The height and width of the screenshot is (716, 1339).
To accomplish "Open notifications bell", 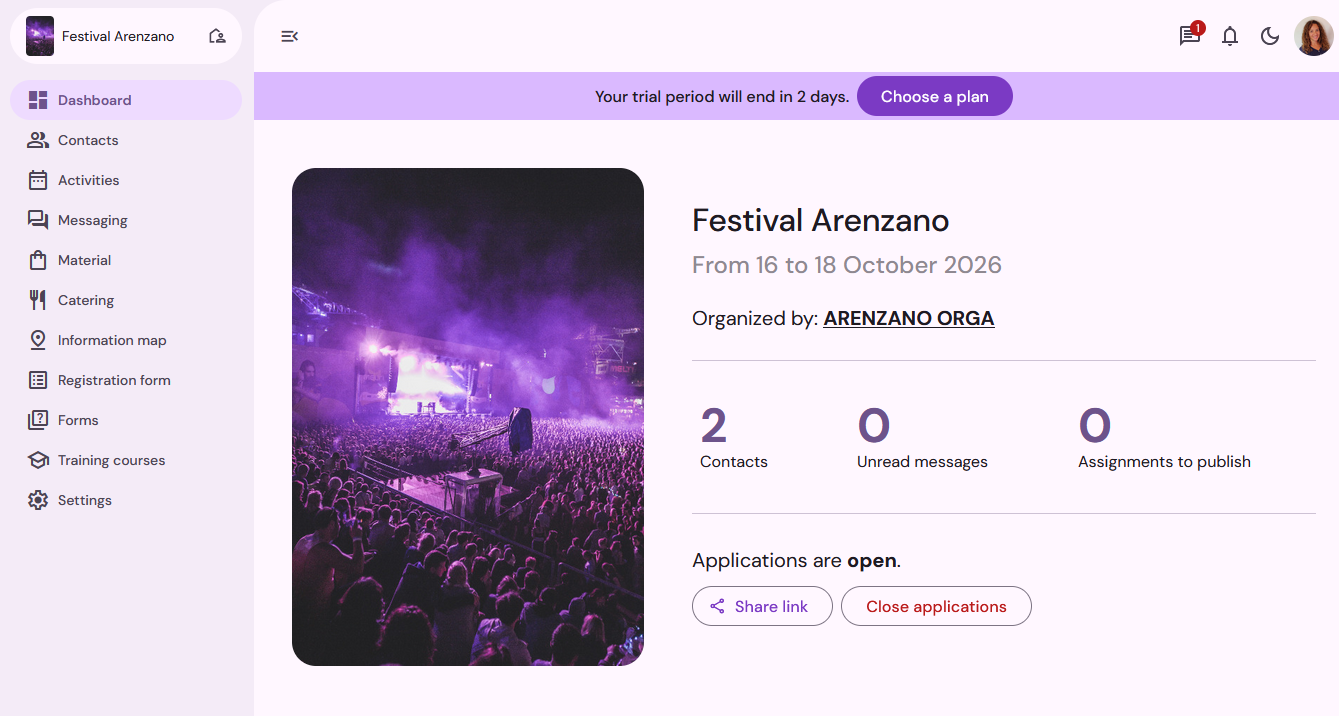I will click(1230, 36).
